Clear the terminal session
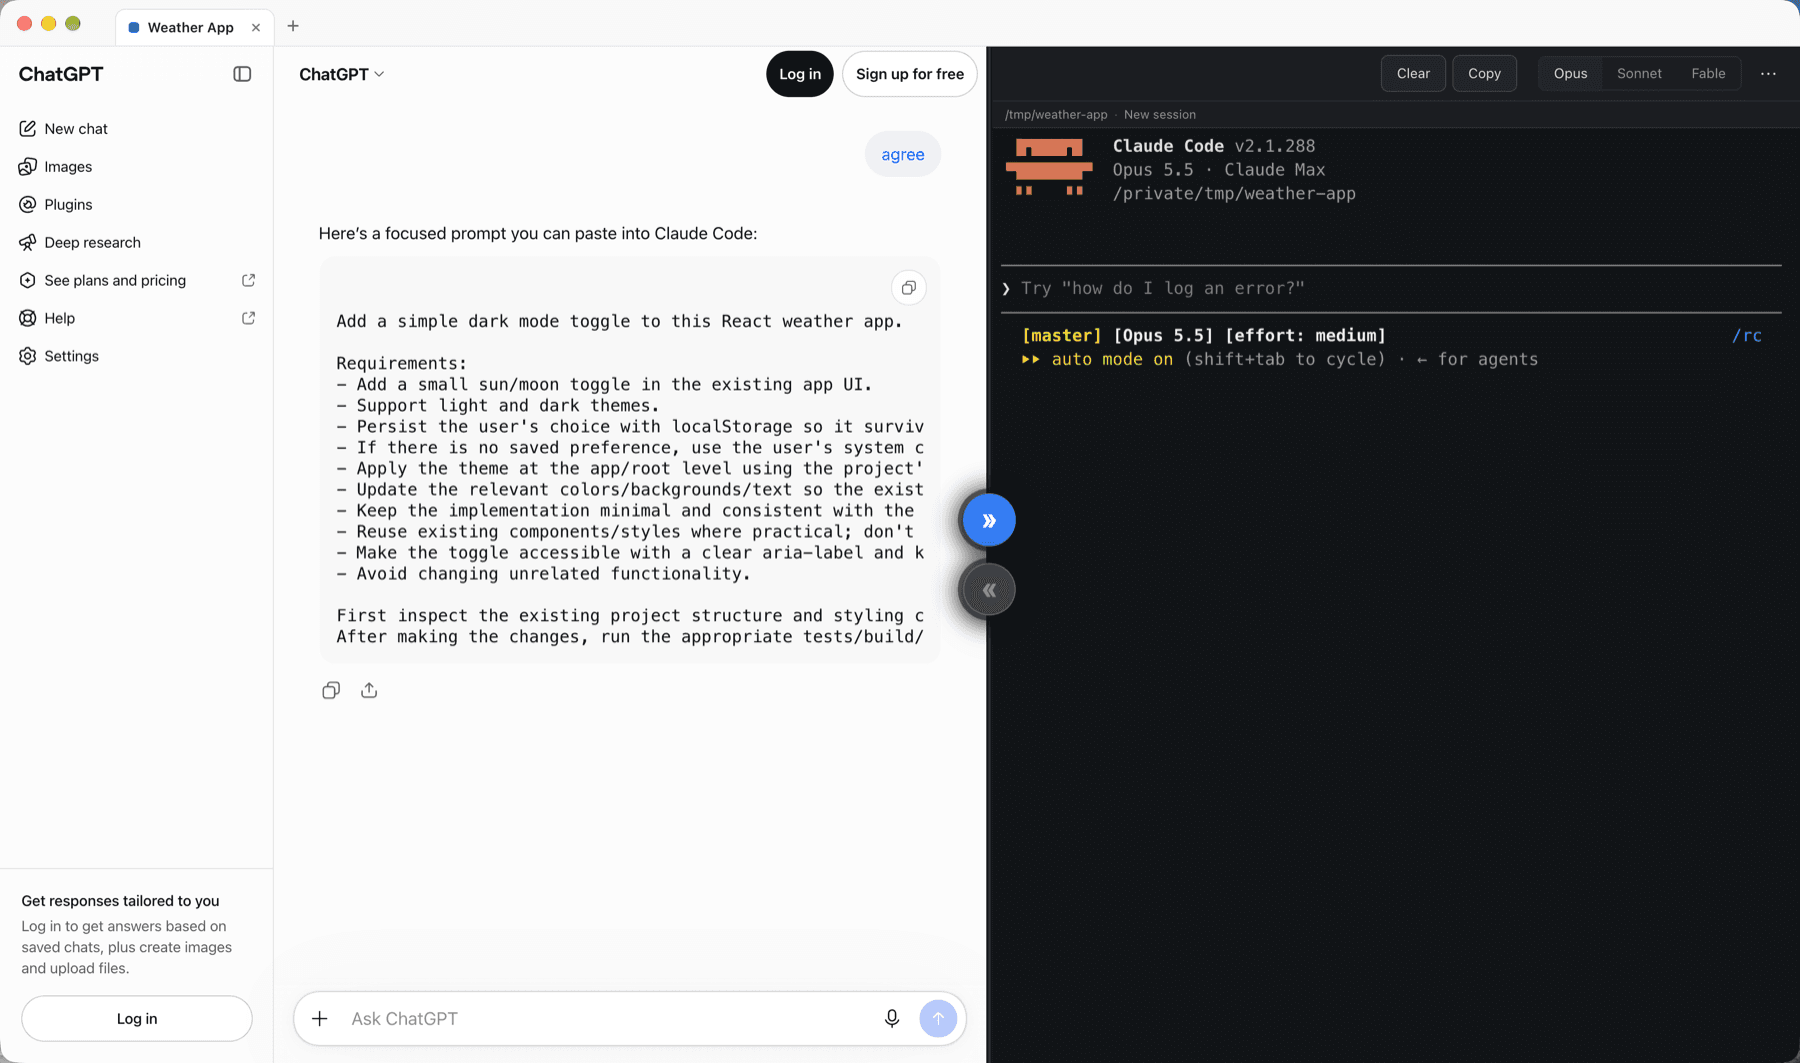 point(1413,74)
